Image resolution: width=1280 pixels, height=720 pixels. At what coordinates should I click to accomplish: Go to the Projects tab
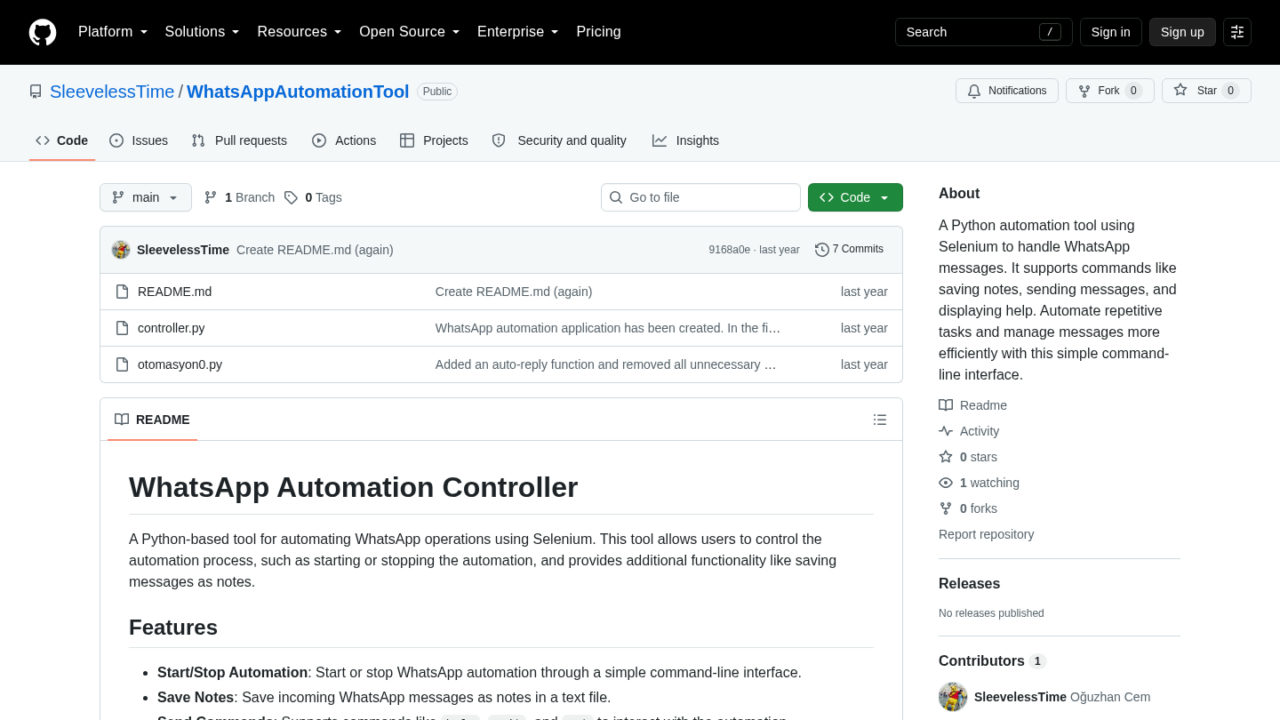pyautogui.click(x=434, y=141)
